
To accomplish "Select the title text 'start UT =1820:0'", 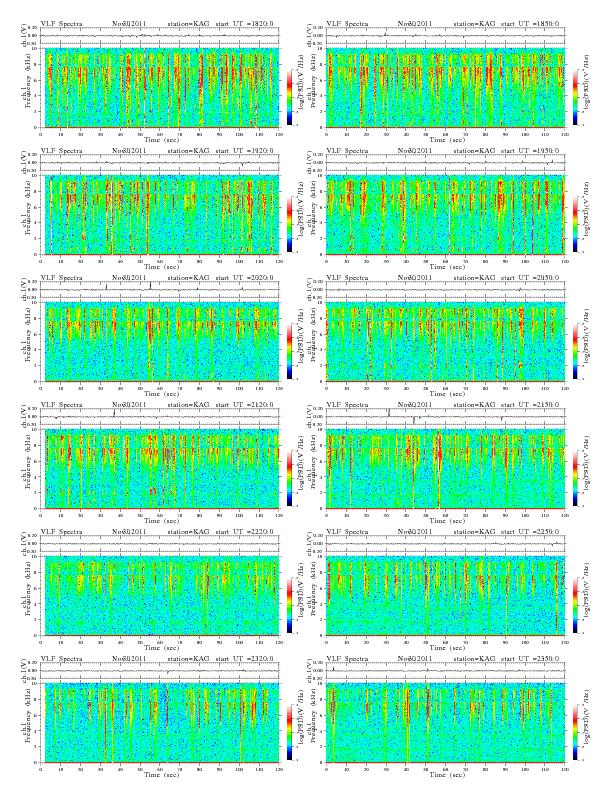I will coord(245,24).
